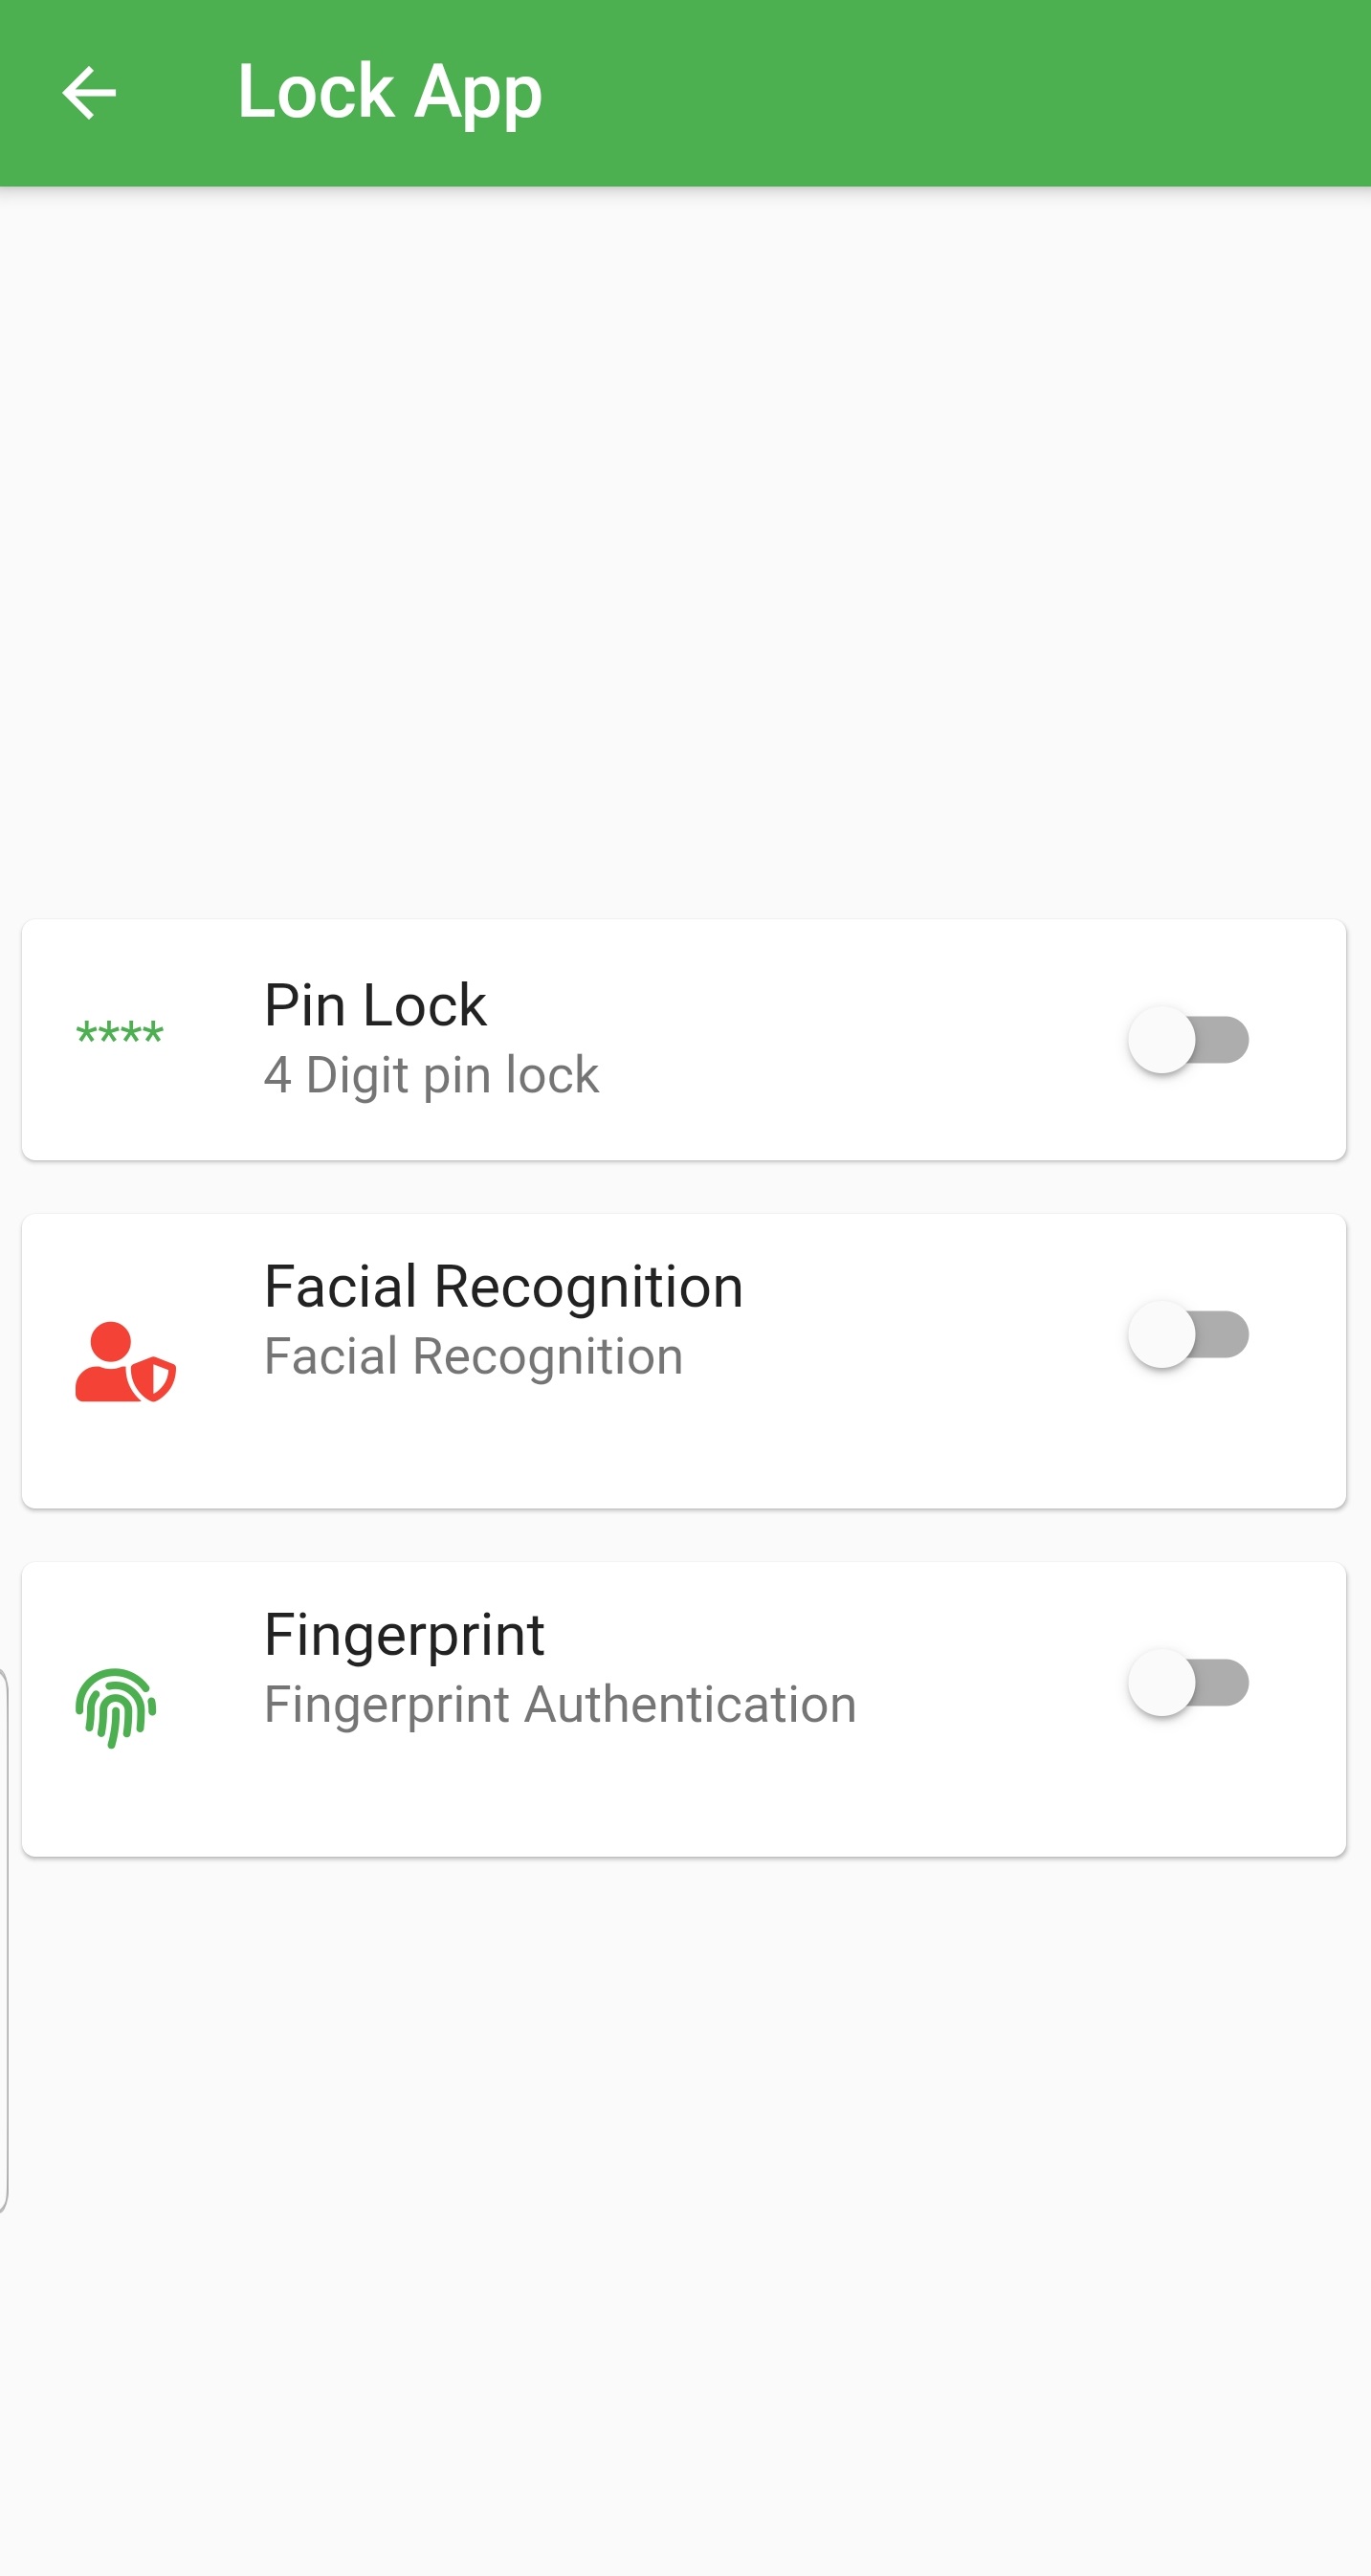Toggle Facial Recognition on

click(x=1188, y=1335)
